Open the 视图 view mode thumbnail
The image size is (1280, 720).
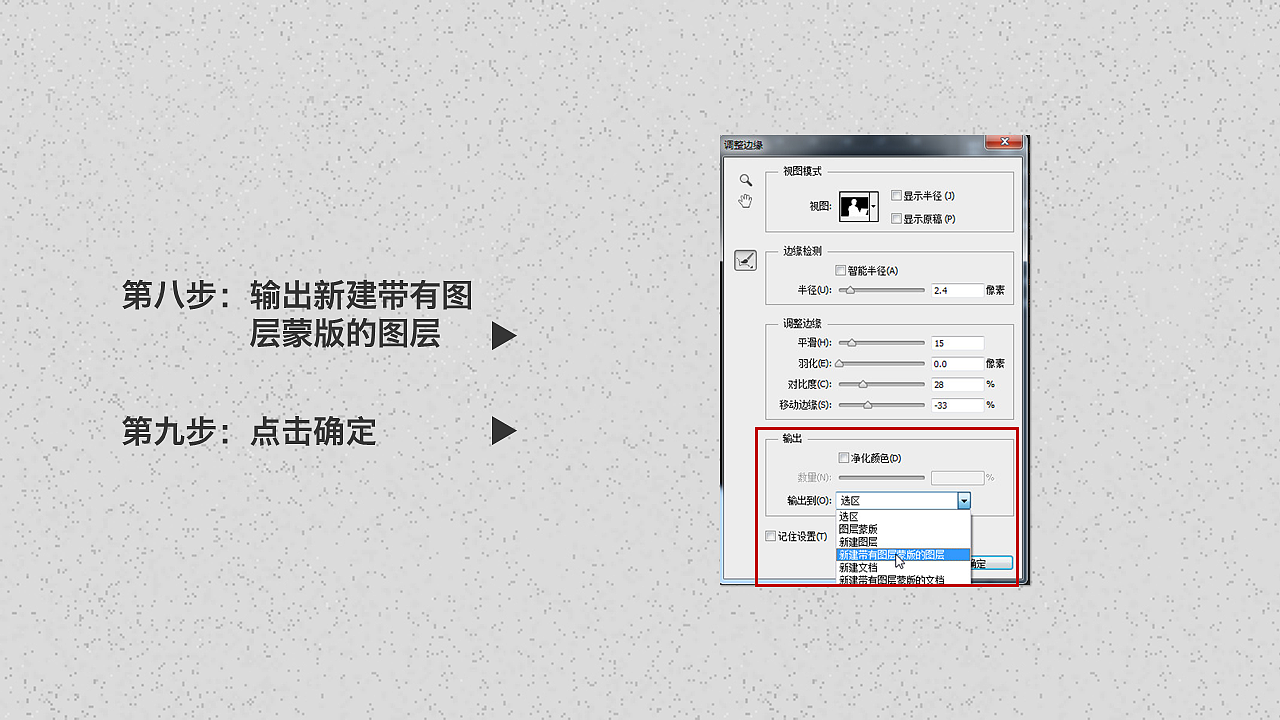[x=853, y=206]
